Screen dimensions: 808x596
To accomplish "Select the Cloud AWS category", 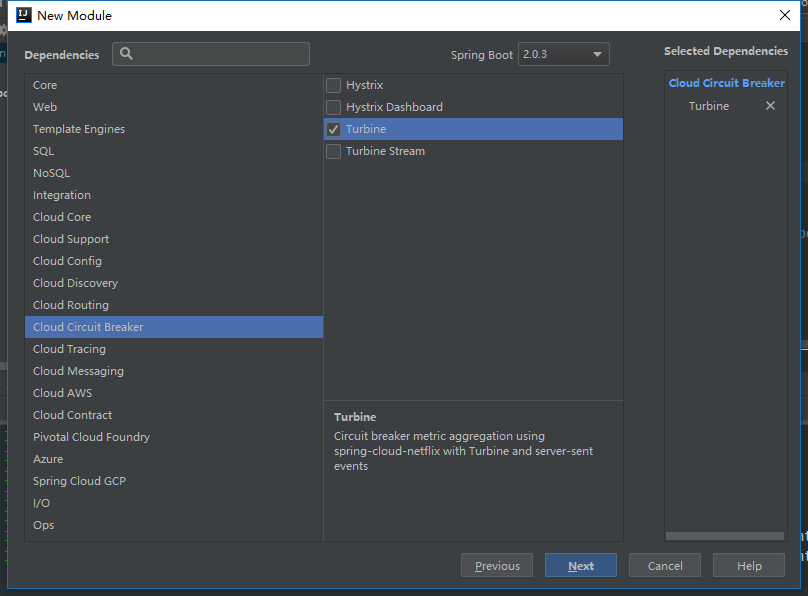I will [x=174, y=393].
